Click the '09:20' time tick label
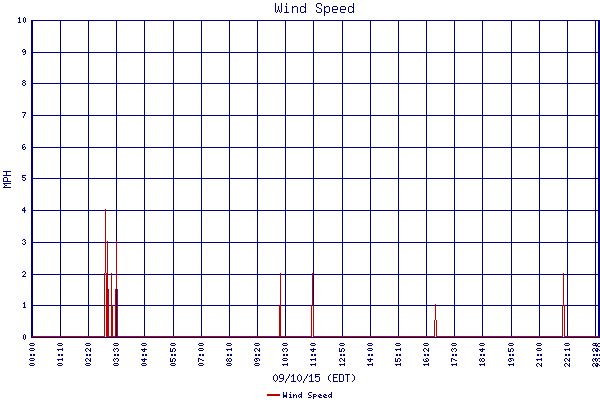 [x=258, y=354]
